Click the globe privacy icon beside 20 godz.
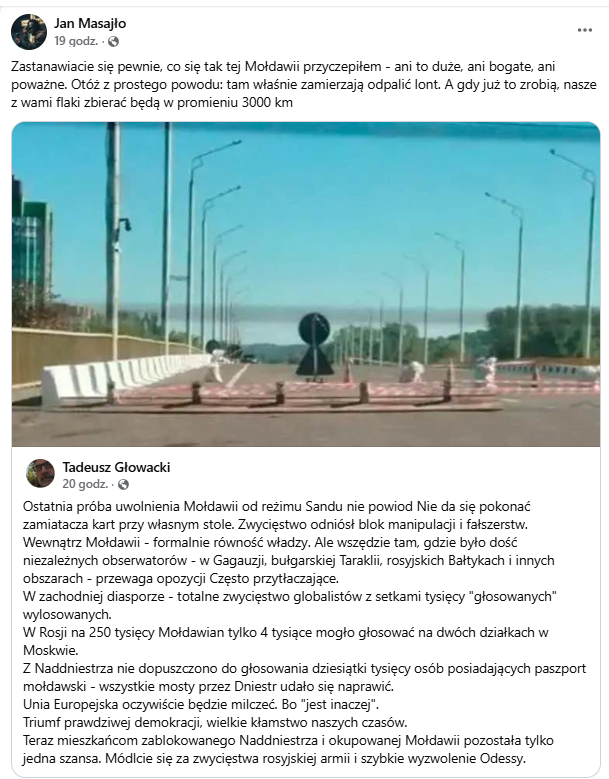609x779 pixels. click(x=123, y=484)
